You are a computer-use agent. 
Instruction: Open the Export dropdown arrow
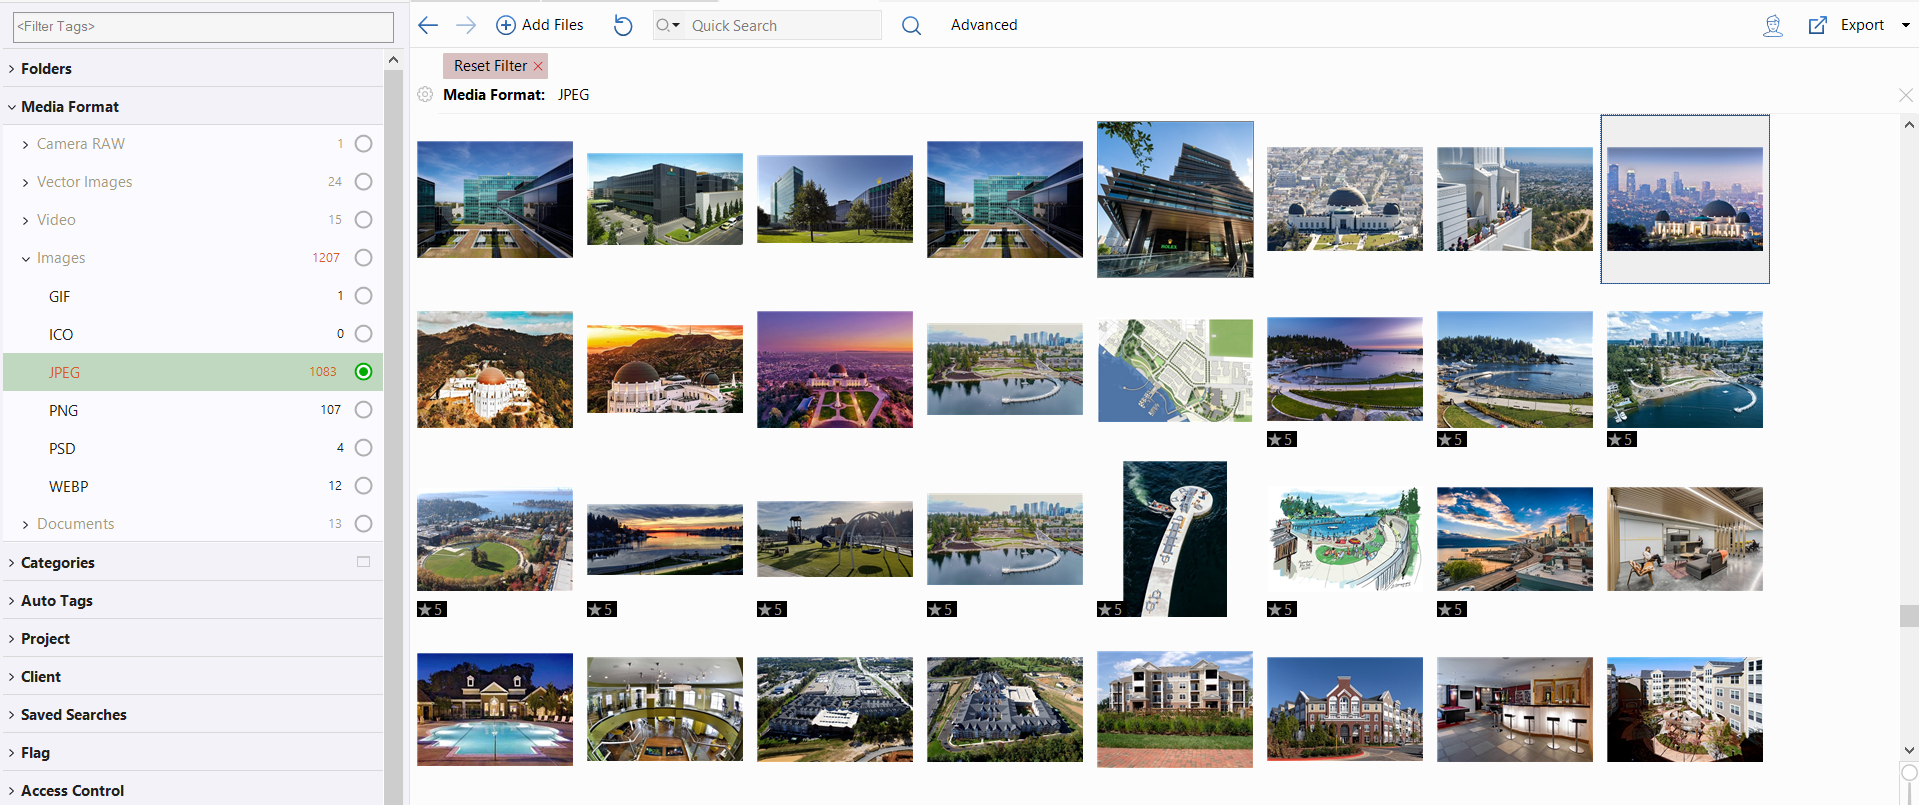click(x=1905, y=25)
